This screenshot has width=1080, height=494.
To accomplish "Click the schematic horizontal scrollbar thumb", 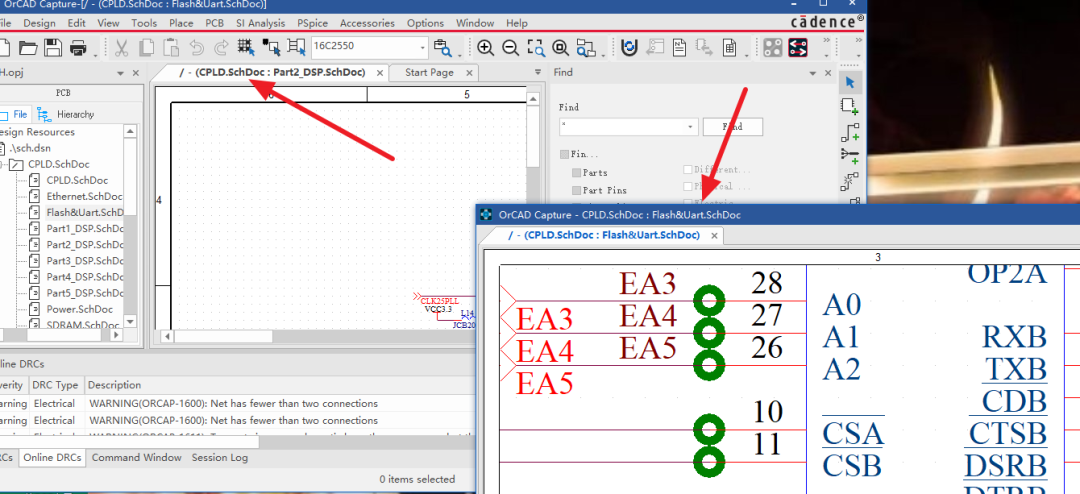I will [x=223, y=337].
